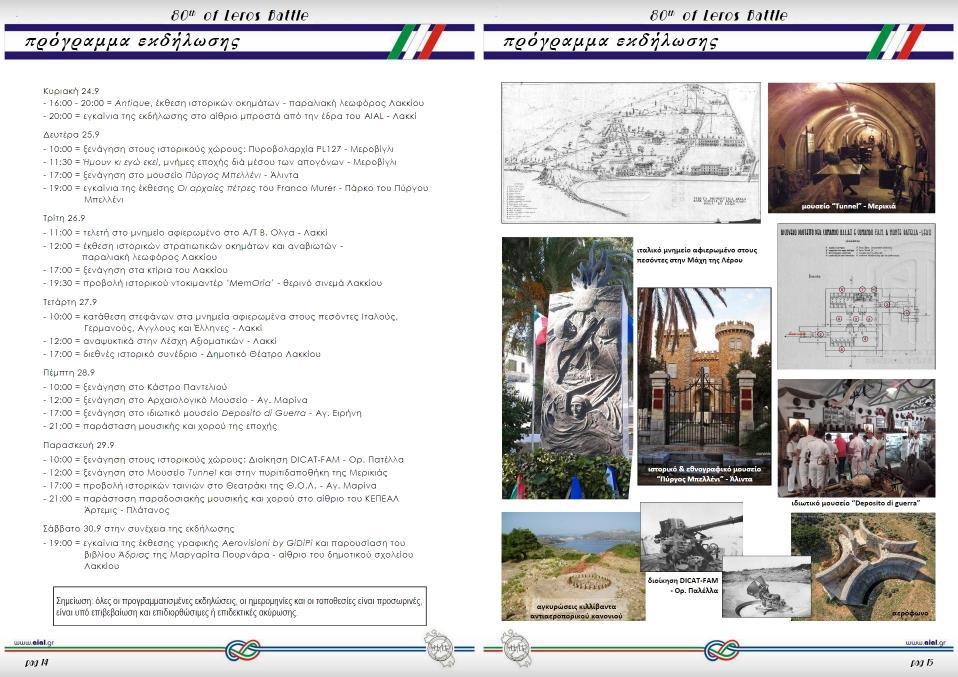Click the Α/Τ Β. Όλγα ceremony entry
This screenshot has height=677, width=958.
coord(185,232)
